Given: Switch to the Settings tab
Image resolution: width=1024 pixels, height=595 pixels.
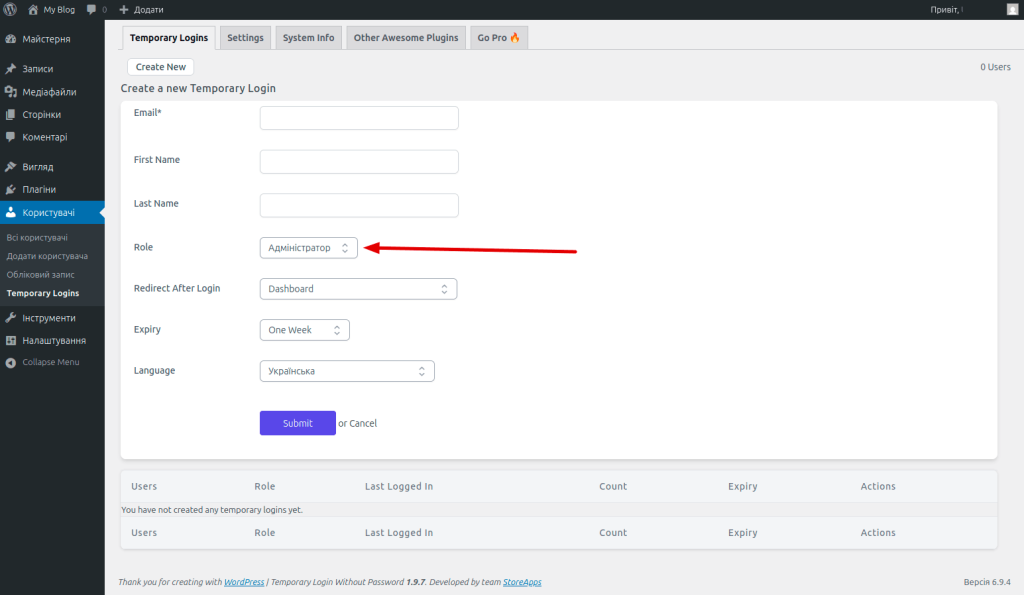Looking at the screenshot, I should [x=245, y=38].
